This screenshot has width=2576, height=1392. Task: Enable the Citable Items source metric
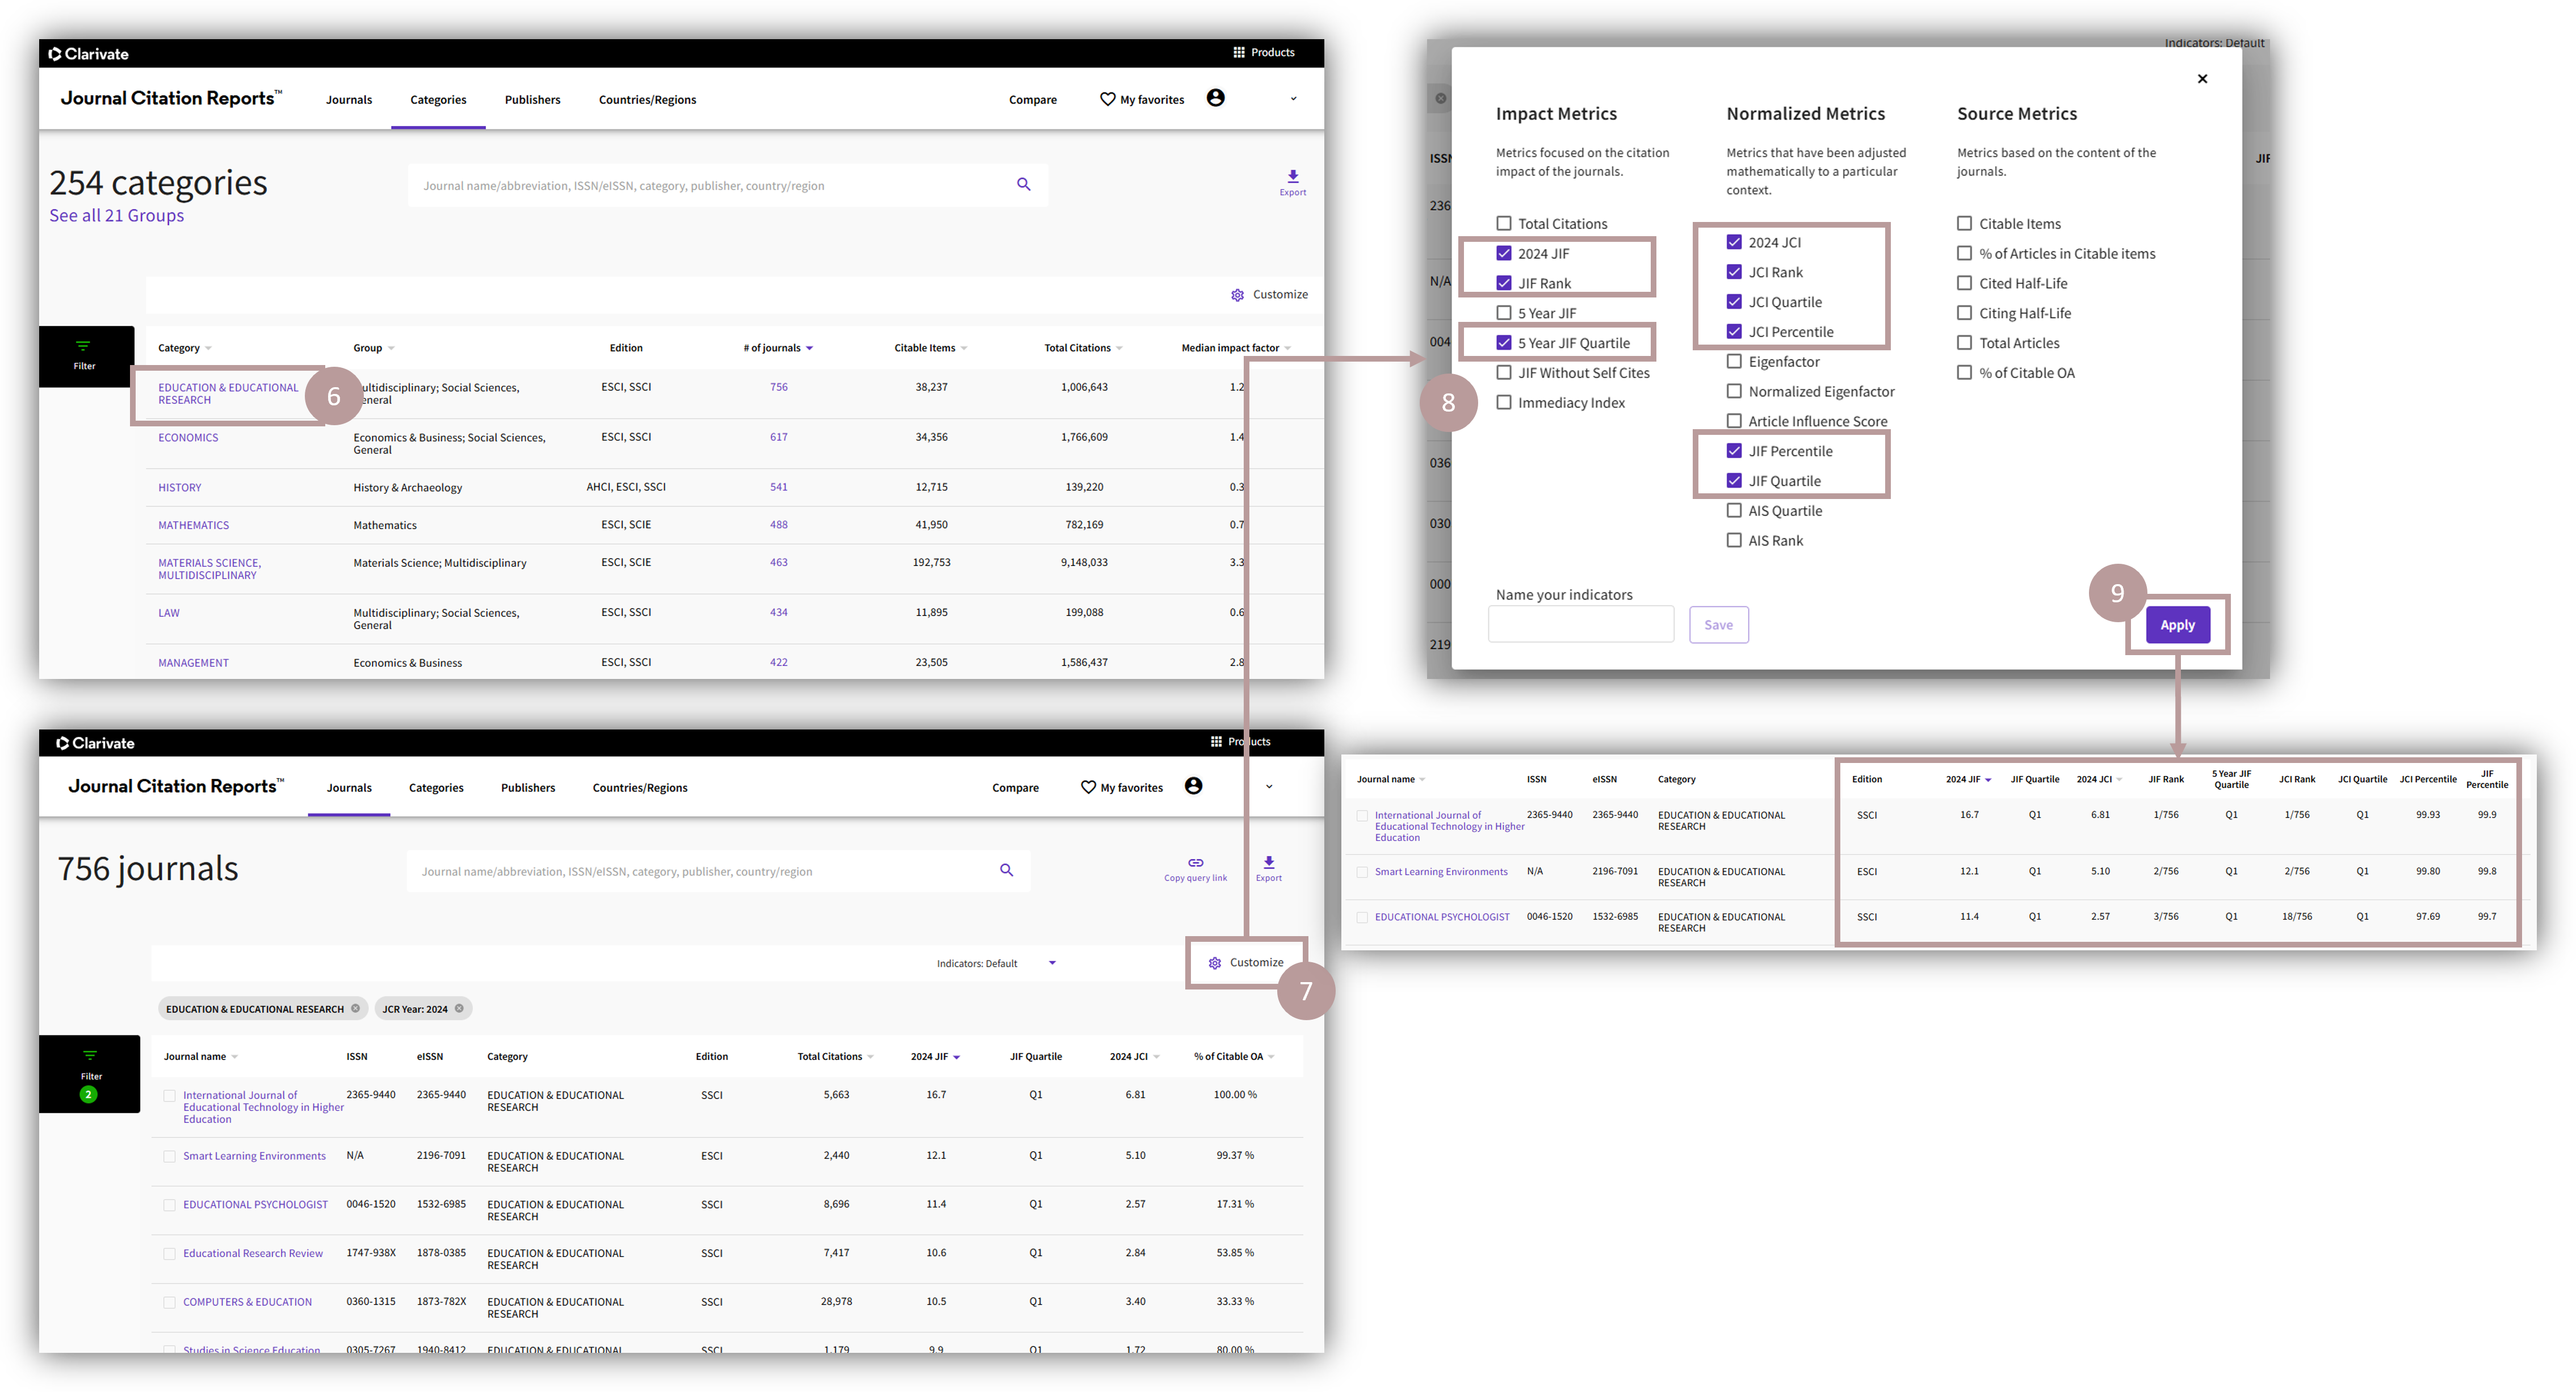(1964, 223)
